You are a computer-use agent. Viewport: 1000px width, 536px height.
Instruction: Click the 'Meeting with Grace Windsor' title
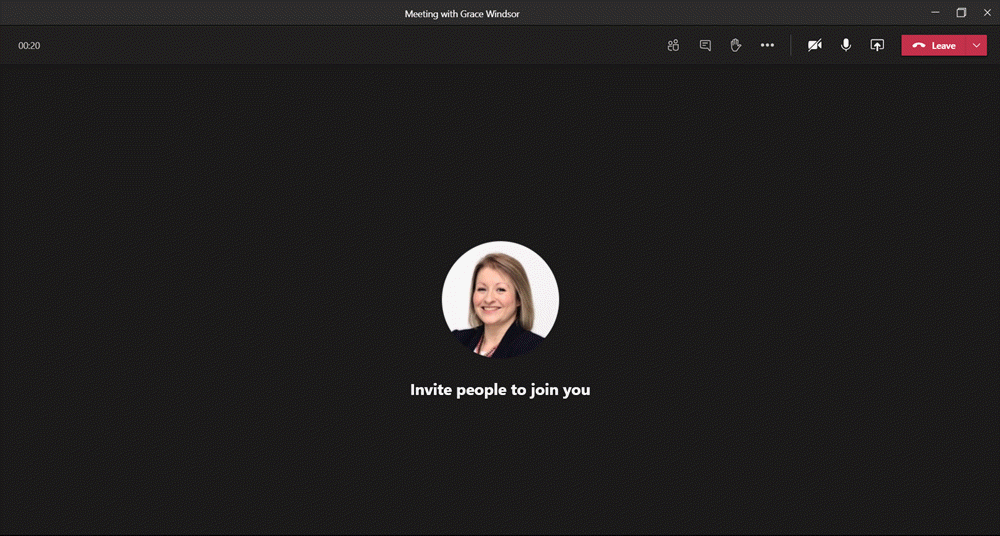point(461,14)
